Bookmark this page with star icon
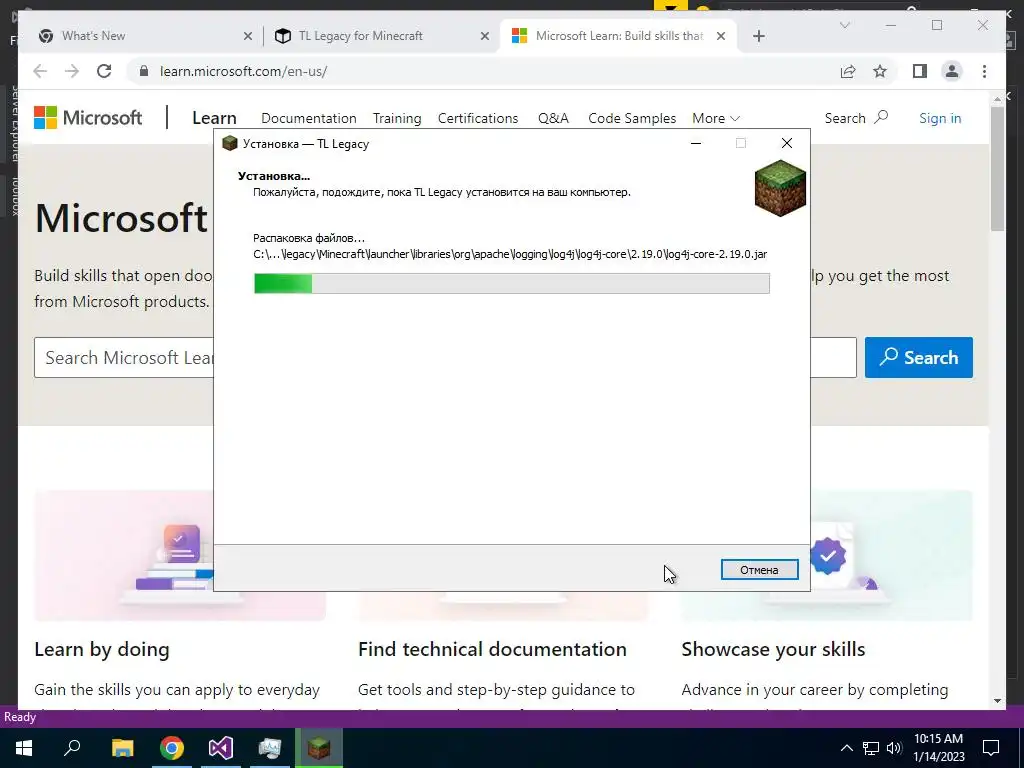The height and width of the screenshot is (768, 1024). (x=880, y=71)
